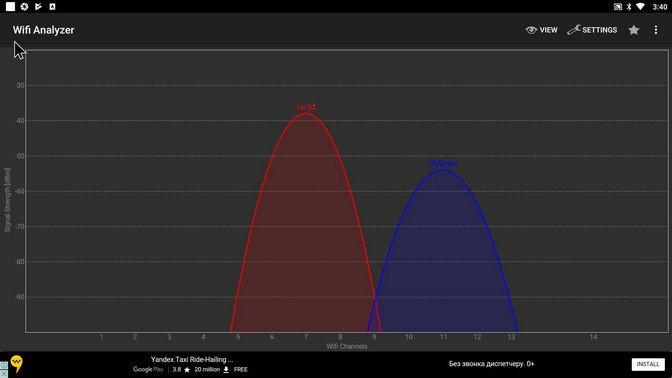Select the Wifishka network label
The height and width of the screenshot is (378, 672).
tap(443, 163)
